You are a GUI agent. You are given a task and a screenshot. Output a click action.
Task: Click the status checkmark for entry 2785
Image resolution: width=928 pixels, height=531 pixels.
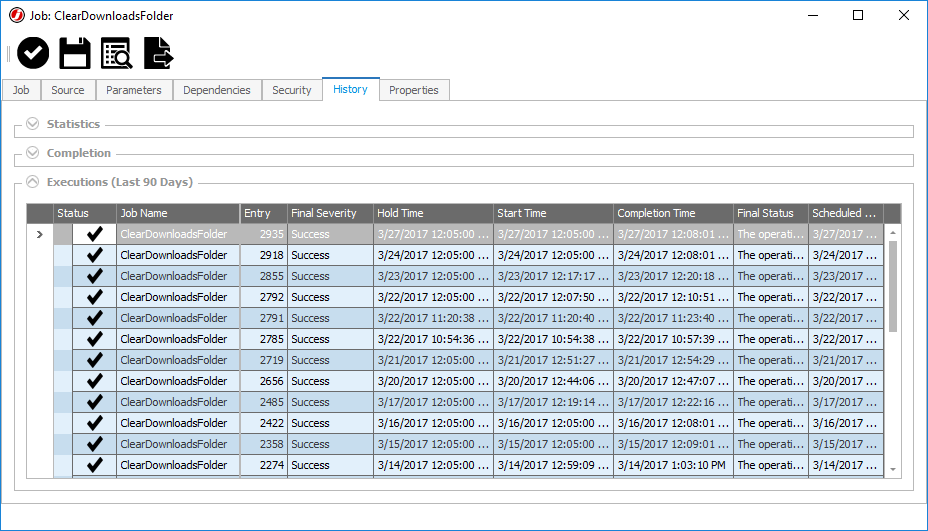click(x=94, y=339)
